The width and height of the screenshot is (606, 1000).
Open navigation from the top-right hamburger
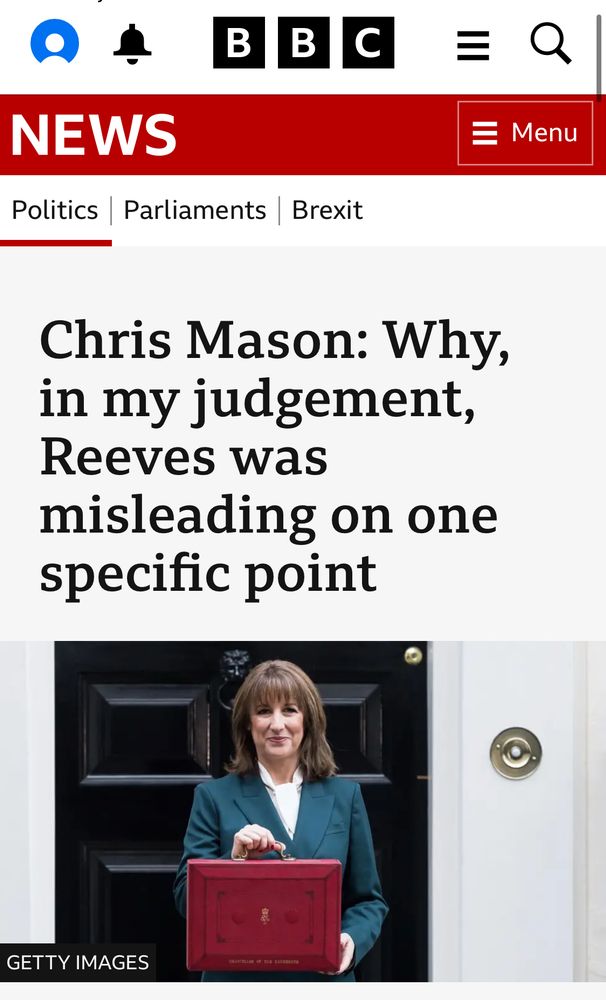pyautogui.click(x=473, y=44)
